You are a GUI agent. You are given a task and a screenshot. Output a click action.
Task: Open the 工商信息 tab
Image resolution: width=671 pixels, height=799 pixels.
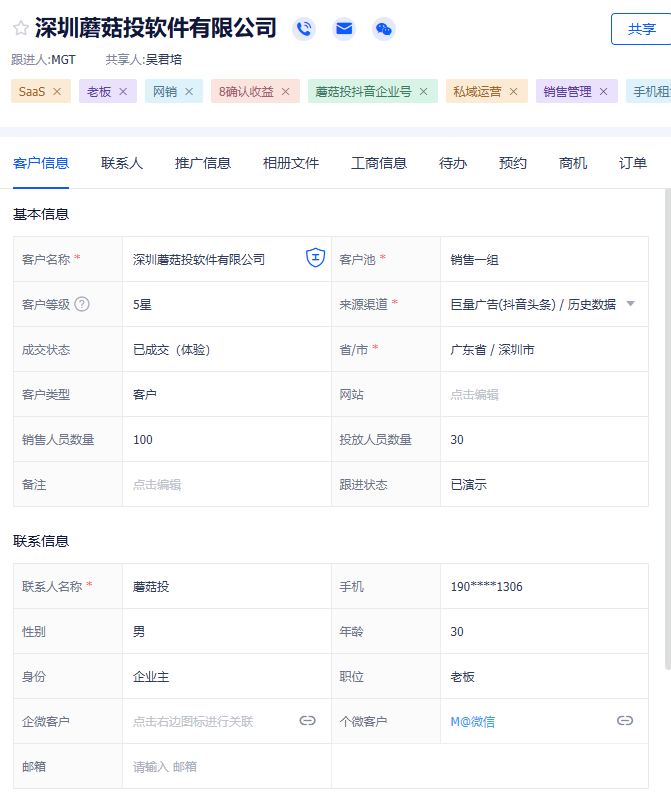click(379, 163)
